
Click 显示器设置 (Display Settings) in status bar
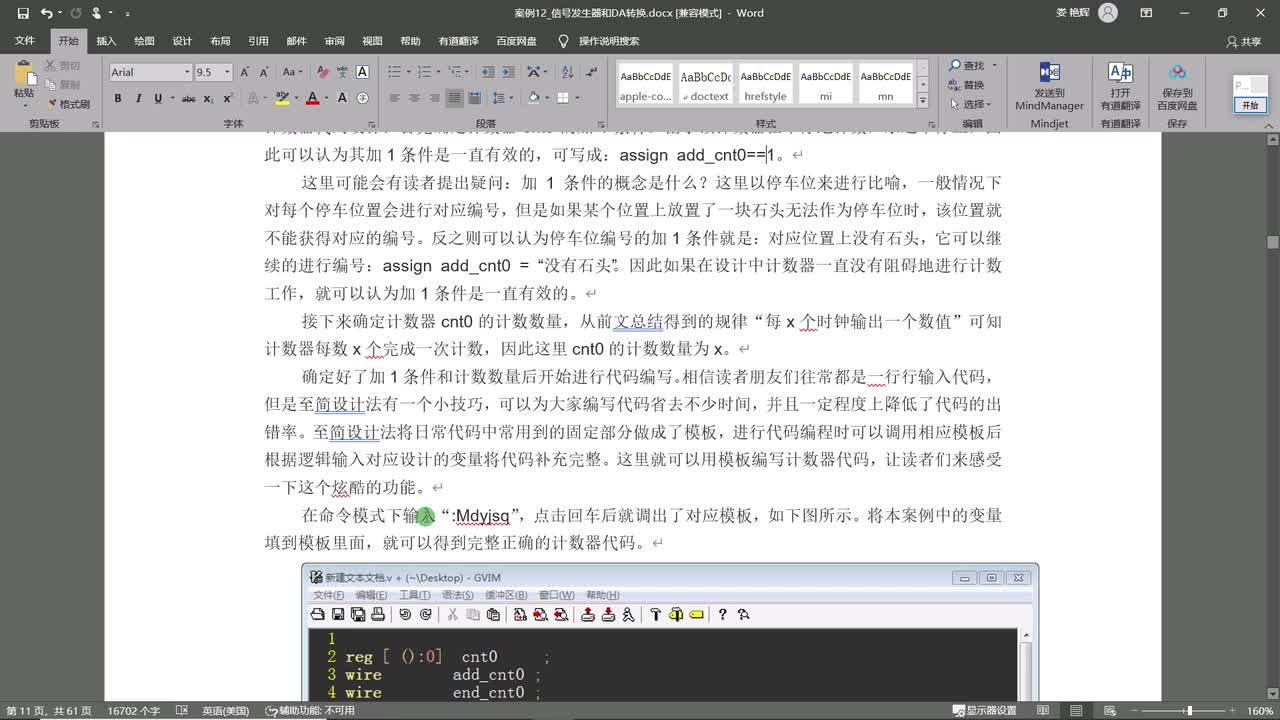[984, 711]
